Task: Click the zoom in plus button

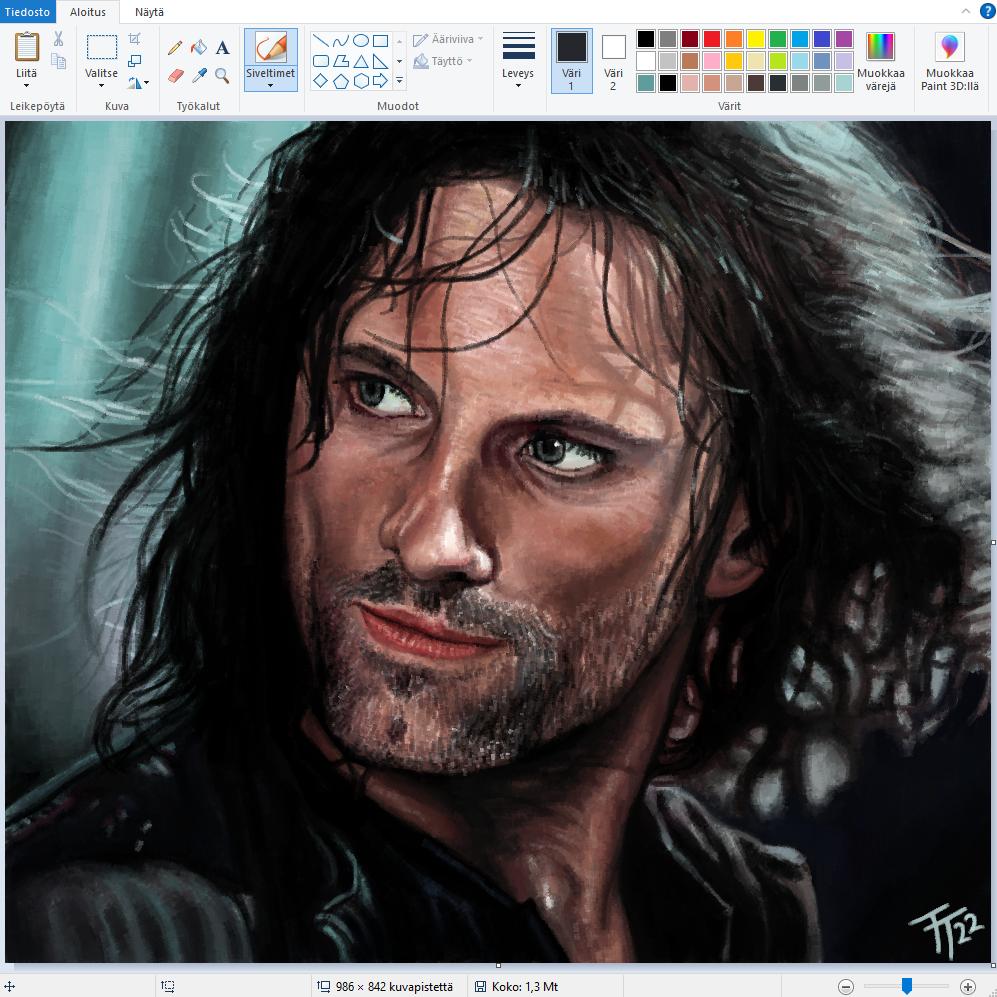Action: pyautogui.click(x=968, y=987)
